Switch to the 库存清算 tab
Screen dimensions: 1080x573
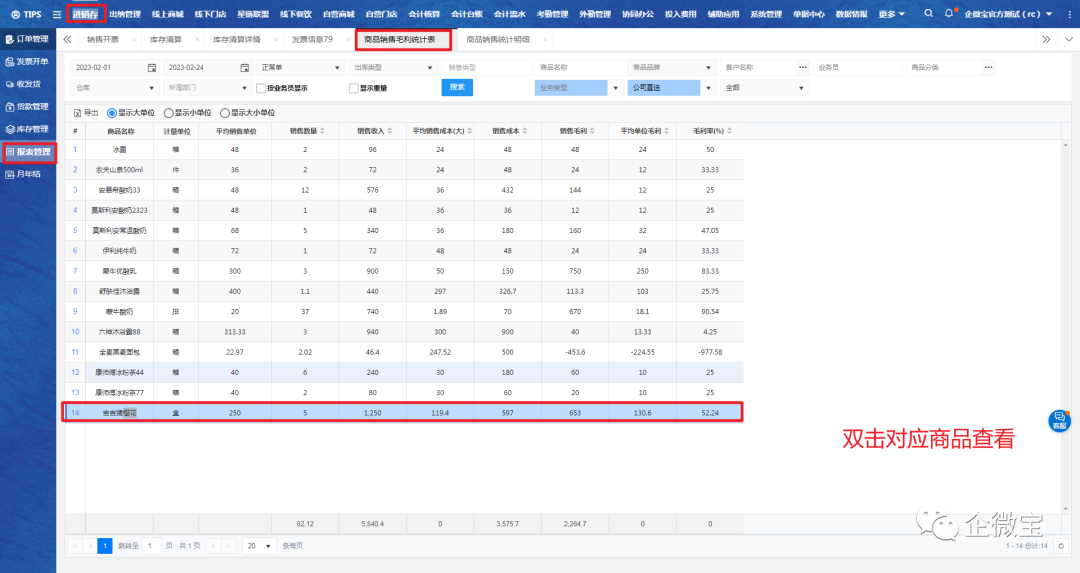click(x=171, y=39)
